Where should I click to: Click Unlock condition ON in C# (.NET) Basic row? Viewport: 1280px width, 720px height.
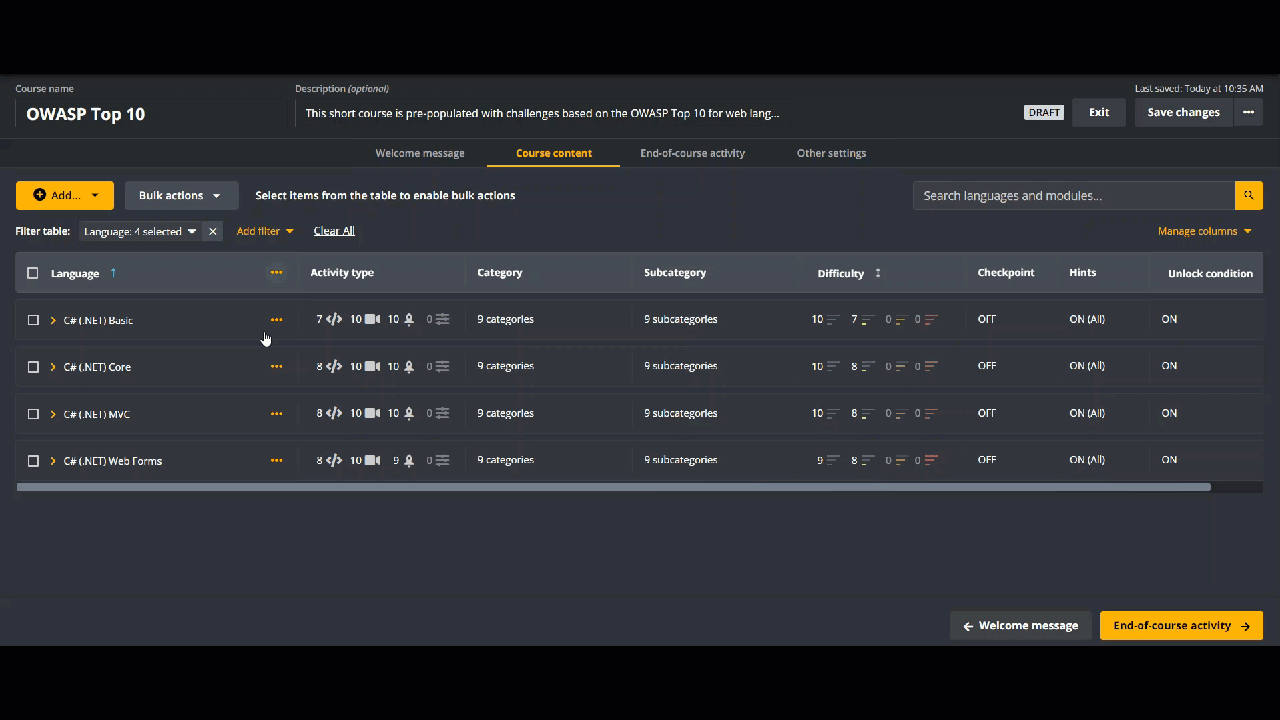pos(1169,319)
